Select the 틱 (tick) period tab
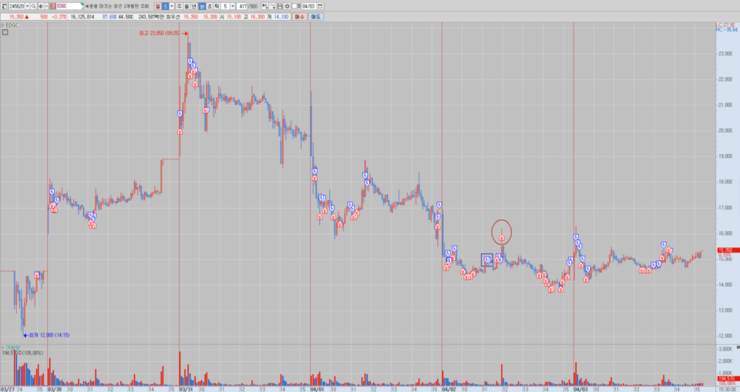Screen dimensions: 740x392 [x=217, y=6]
